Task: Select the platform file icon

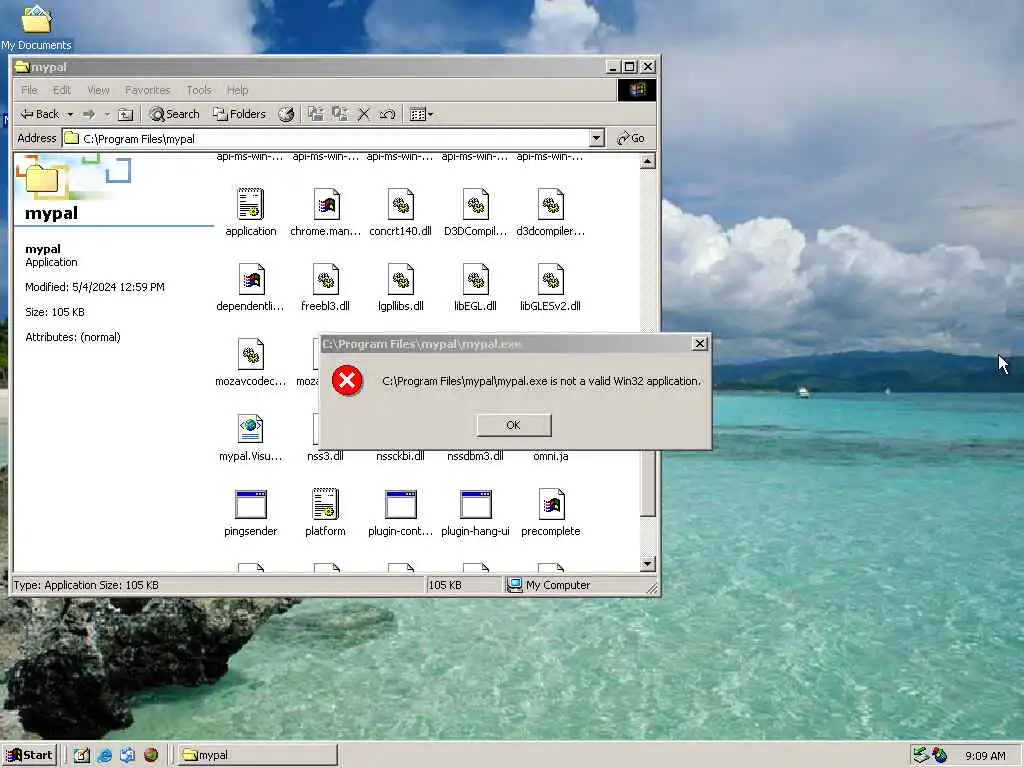Action: [325, 505]
